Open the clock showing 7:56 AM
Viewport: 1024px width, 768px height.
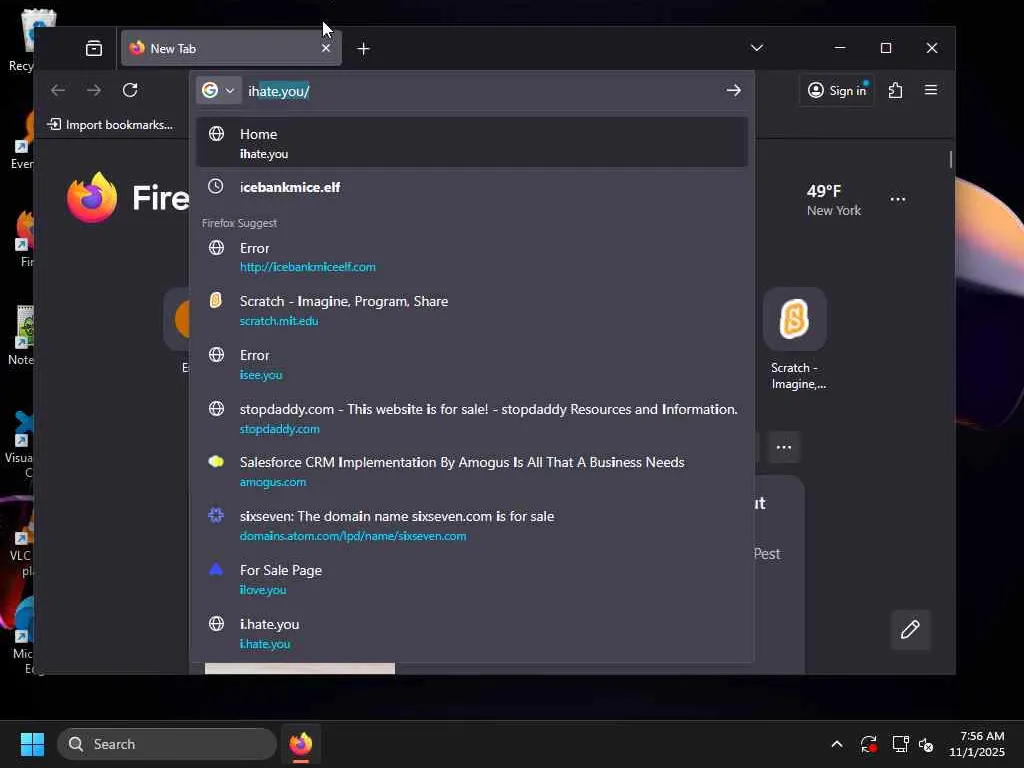(x=977, y=744)
